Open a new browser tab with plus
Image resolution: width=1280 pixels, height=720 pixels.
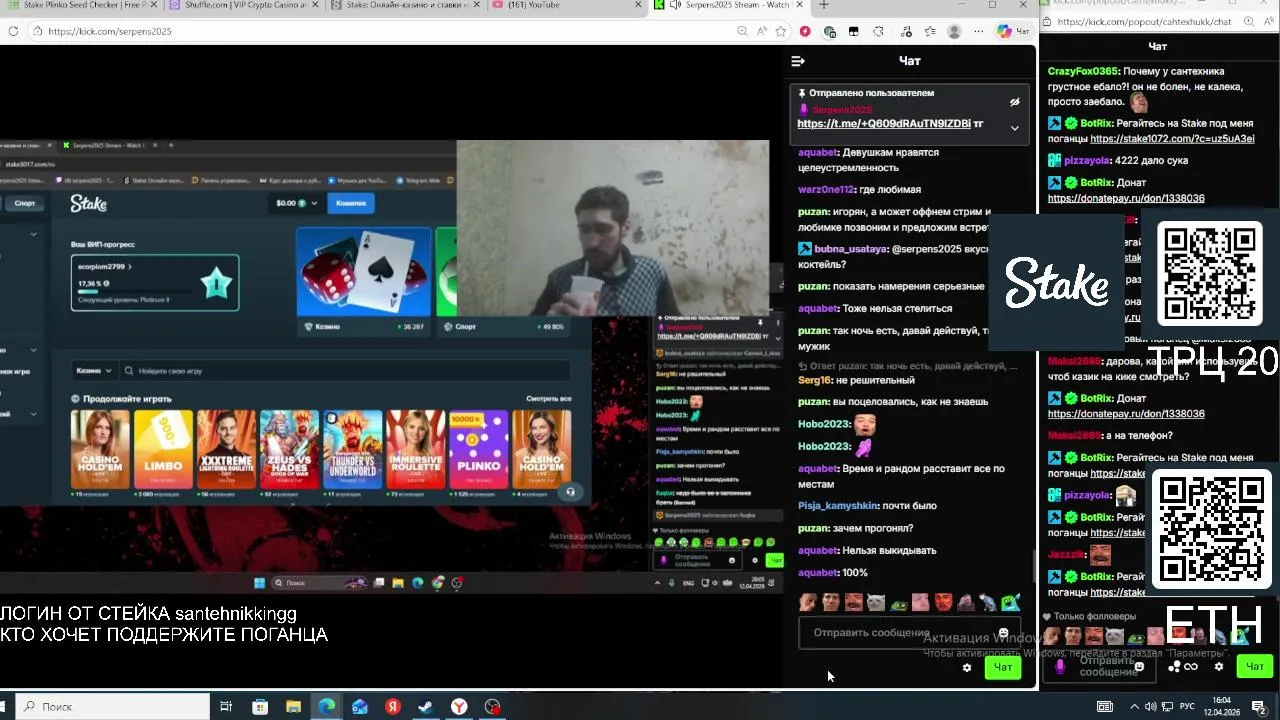824,5
